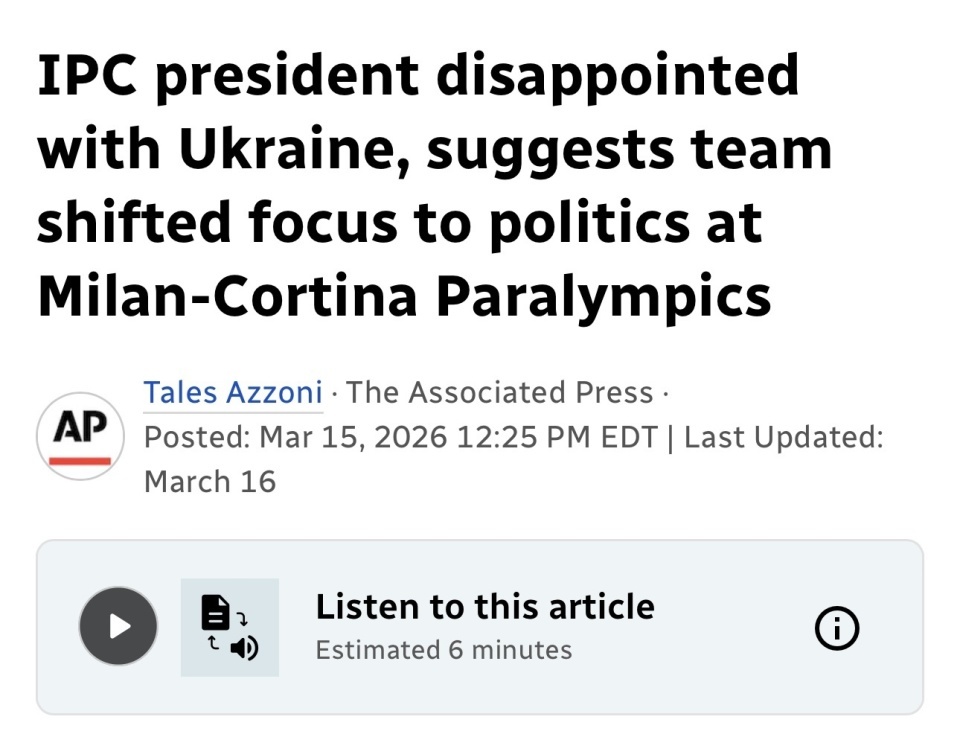
Task: Open author Tales Azzoni's profile link
Action: 233,392
